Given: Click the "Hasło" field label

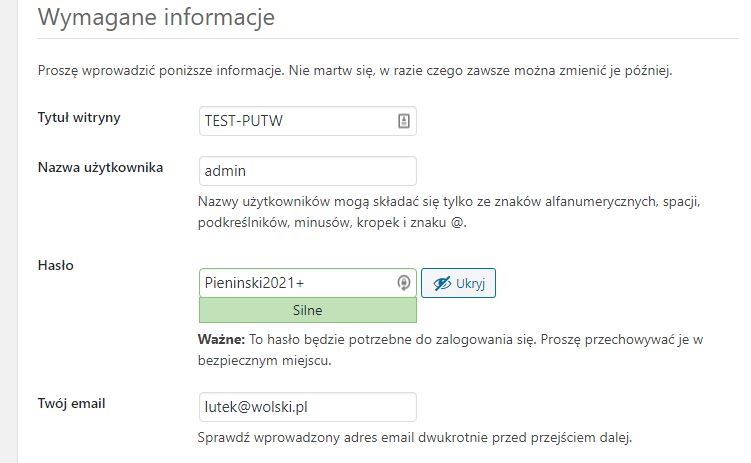Looking at the screenshot, I should [56, 265].
